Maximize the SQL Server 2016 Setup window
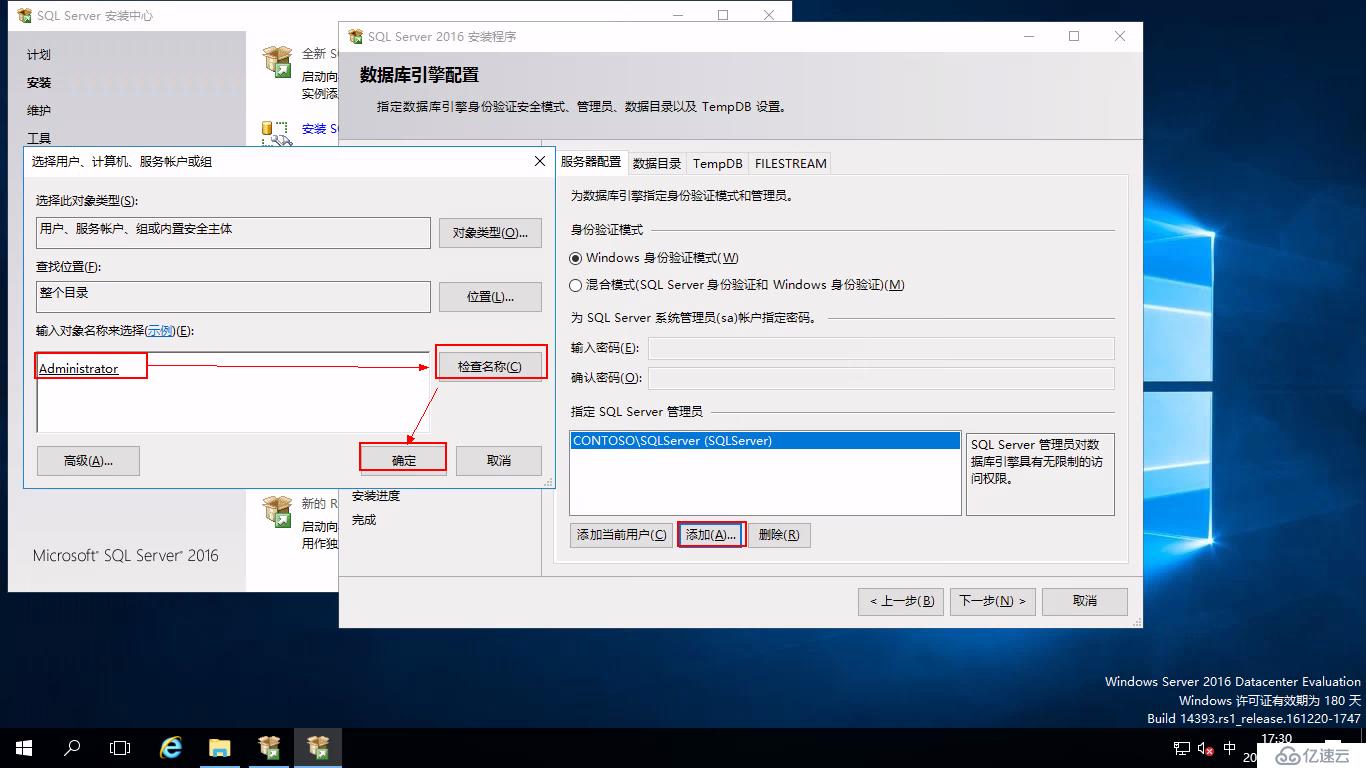 coord(1074,36)
